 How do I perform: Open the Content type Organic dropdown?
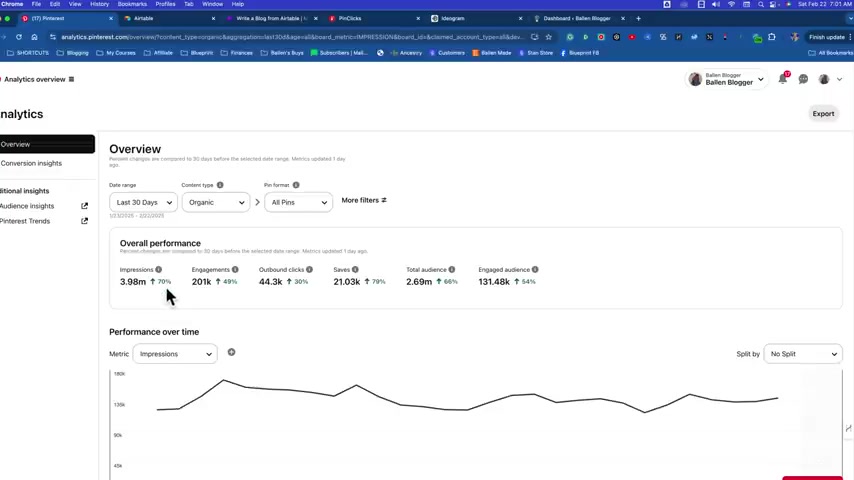pos(216,202)
